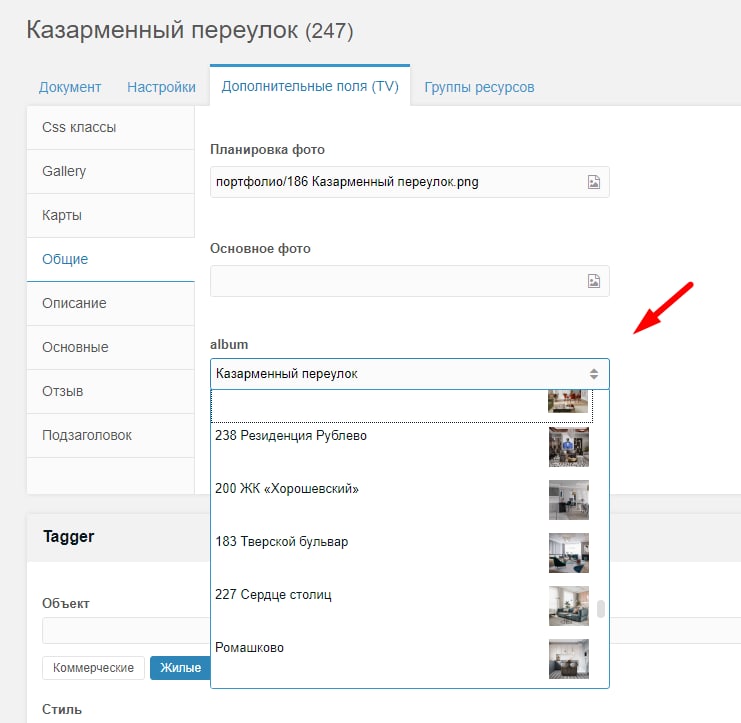Viewport: 741px width, 723px height.
Task: Open the Gallery category
Action: coord(111,172)
